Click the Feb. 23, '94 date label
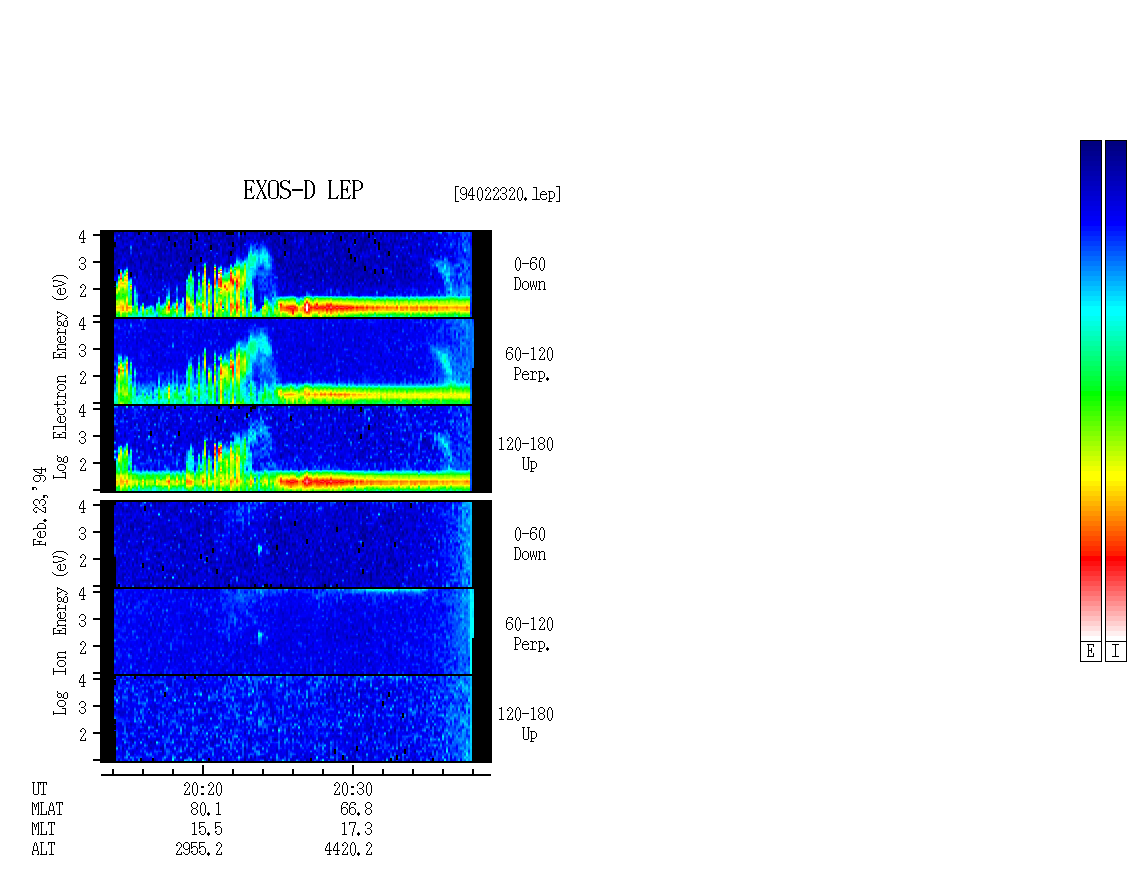This screenshot has height=875, width=1130. (x=40, y=506)
